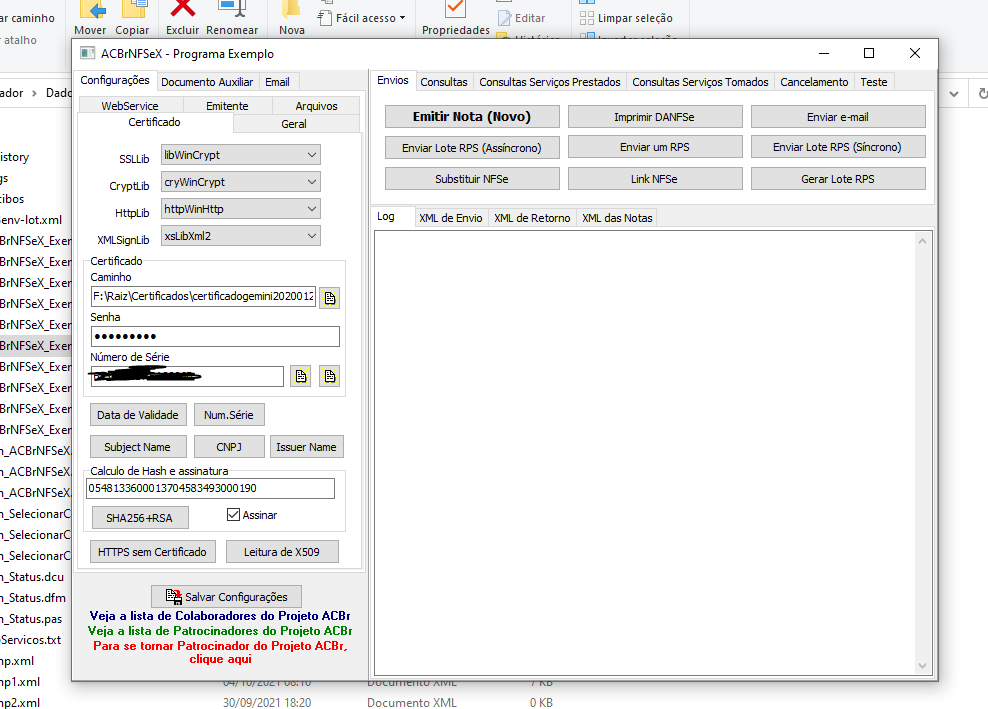The image size is (988, 709).
Task: Click Enviar Lote RPS (Síncrono)
Action: [x=838, y=147]
